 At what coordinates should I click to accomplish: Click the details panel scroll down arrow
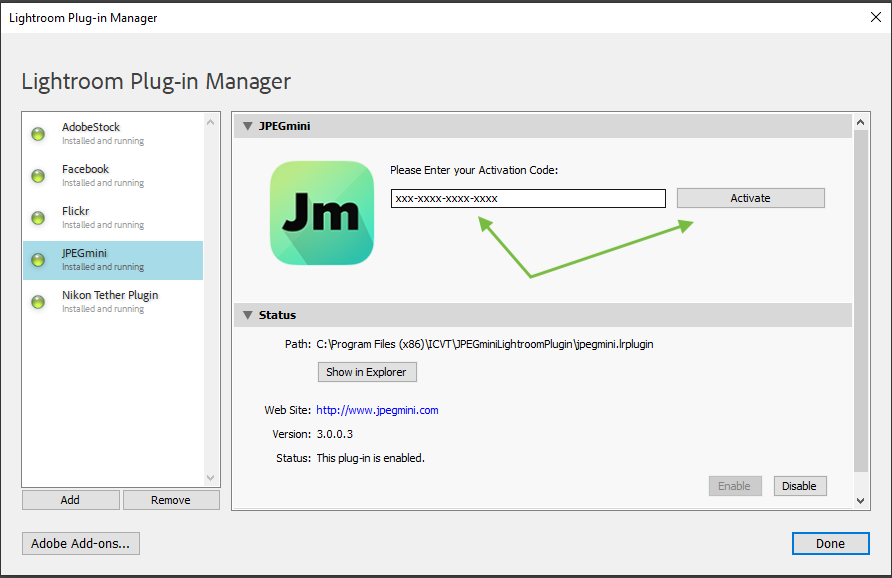(x=860, y=501)
